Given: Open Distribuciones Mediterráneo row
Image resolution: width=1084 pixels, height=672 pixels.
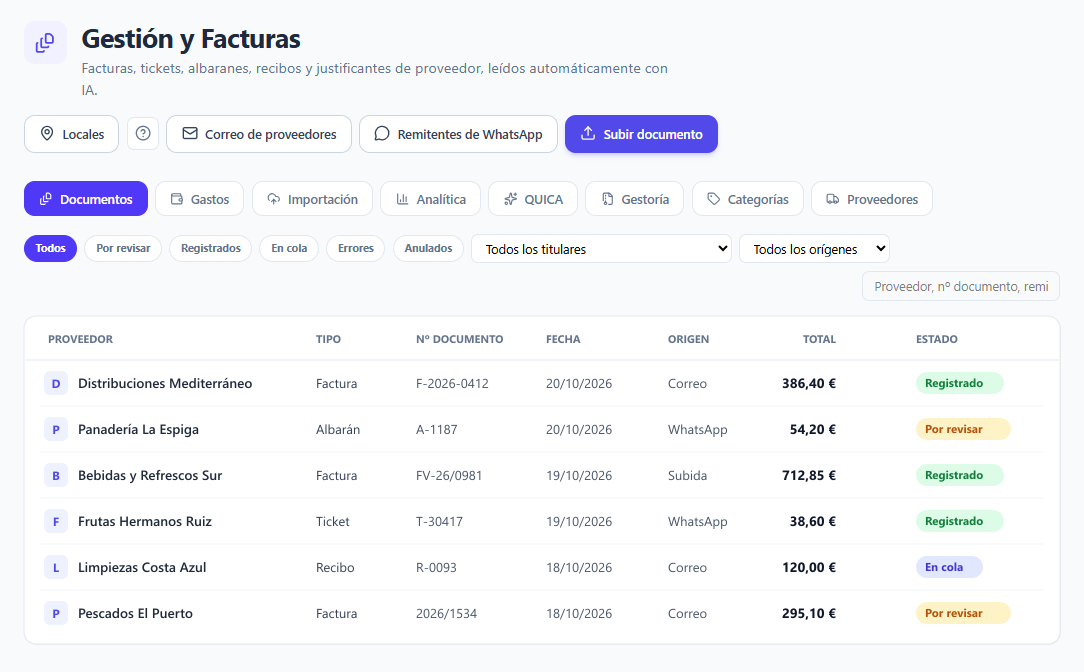Looking at the screenshot, I should 542,383.
